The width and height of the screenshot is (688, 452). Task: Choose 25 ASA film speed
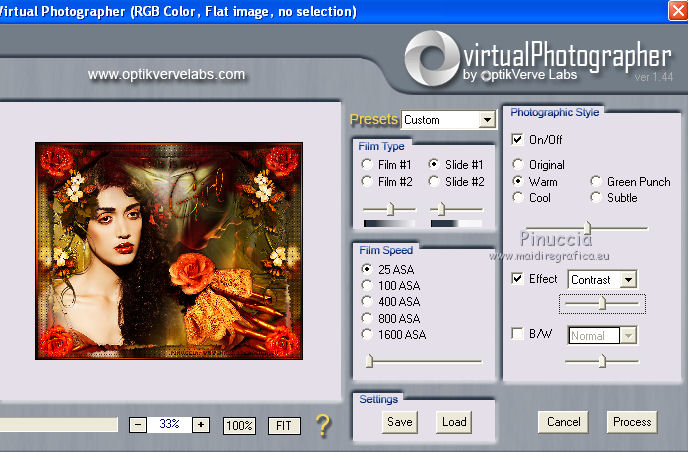367,269
